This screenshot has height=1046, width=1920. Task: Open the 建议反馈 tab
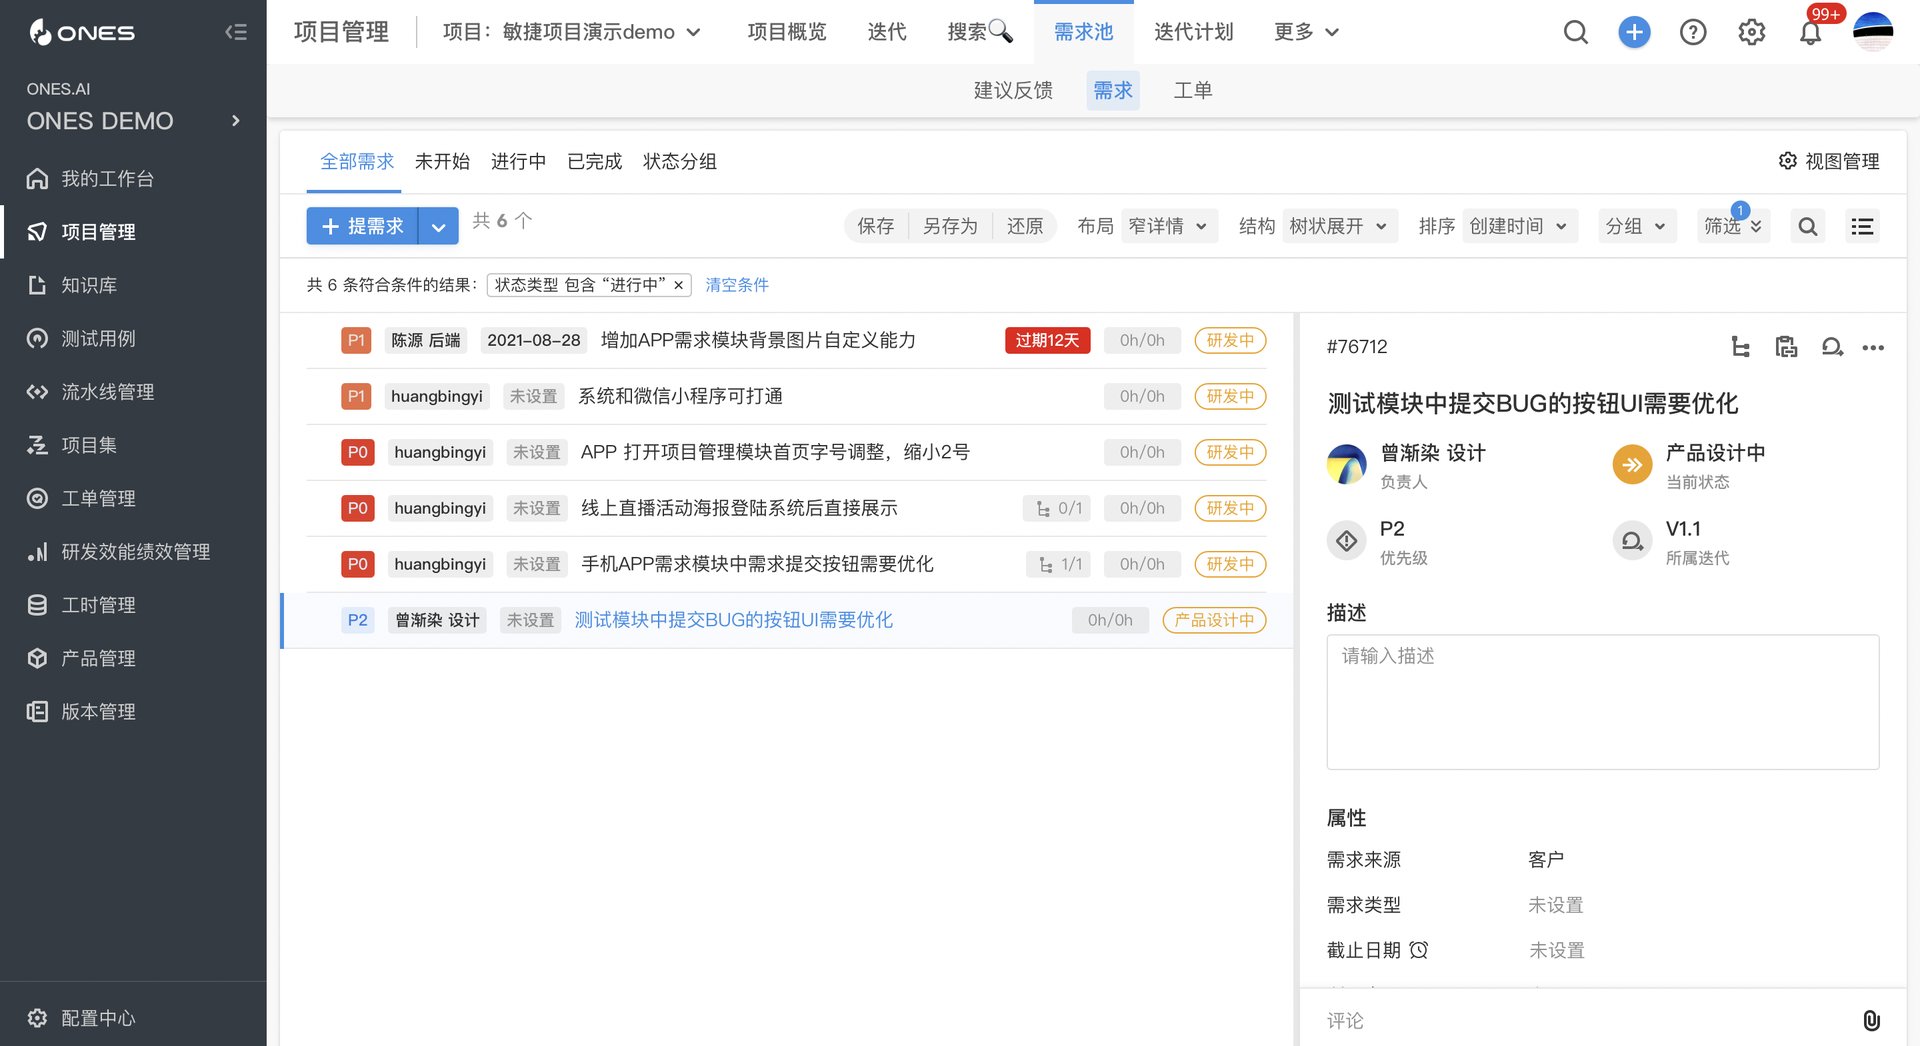point(1011,90)
